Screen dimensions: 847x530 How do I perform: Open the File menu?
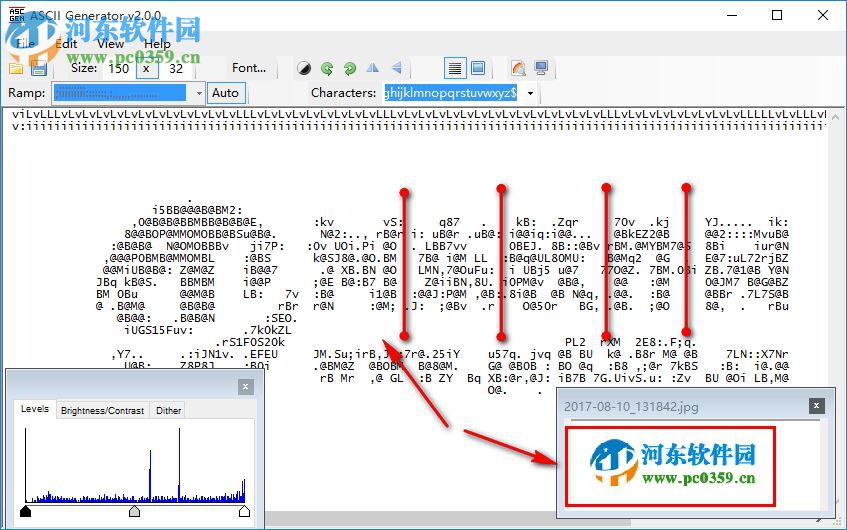click(x=25, y=44)
